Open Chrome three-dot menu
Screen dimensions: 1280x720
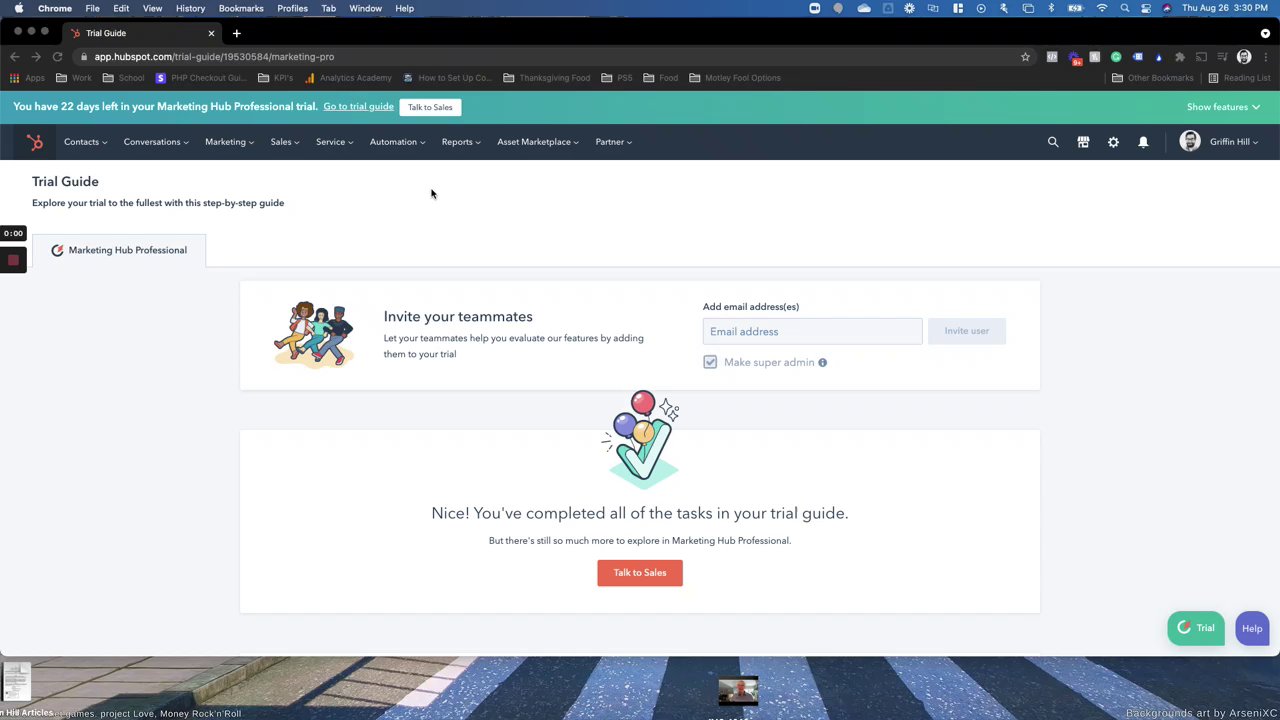1266,57
